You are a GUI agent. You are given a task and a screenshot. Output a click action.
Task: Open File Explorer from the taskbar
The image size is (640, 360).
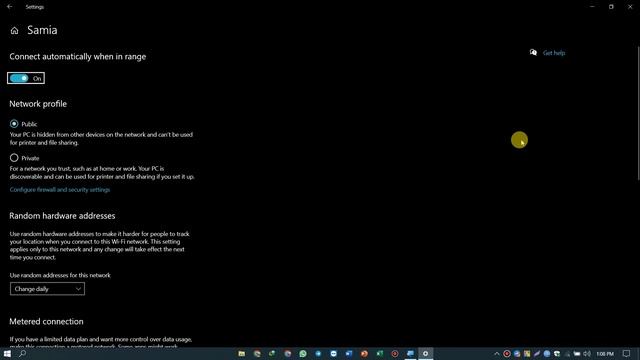point(242,353)
